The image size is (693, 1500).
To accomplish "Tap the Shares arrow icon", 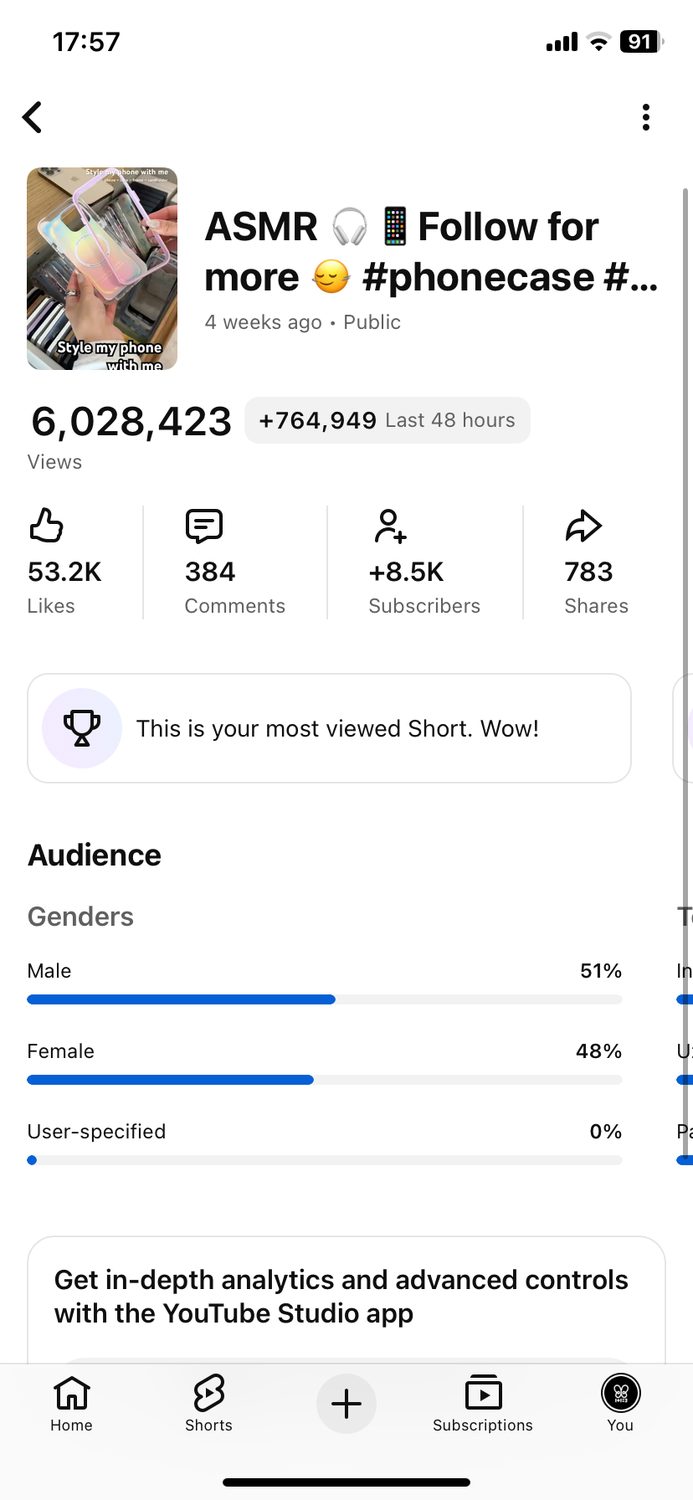I will click(583, 526).
